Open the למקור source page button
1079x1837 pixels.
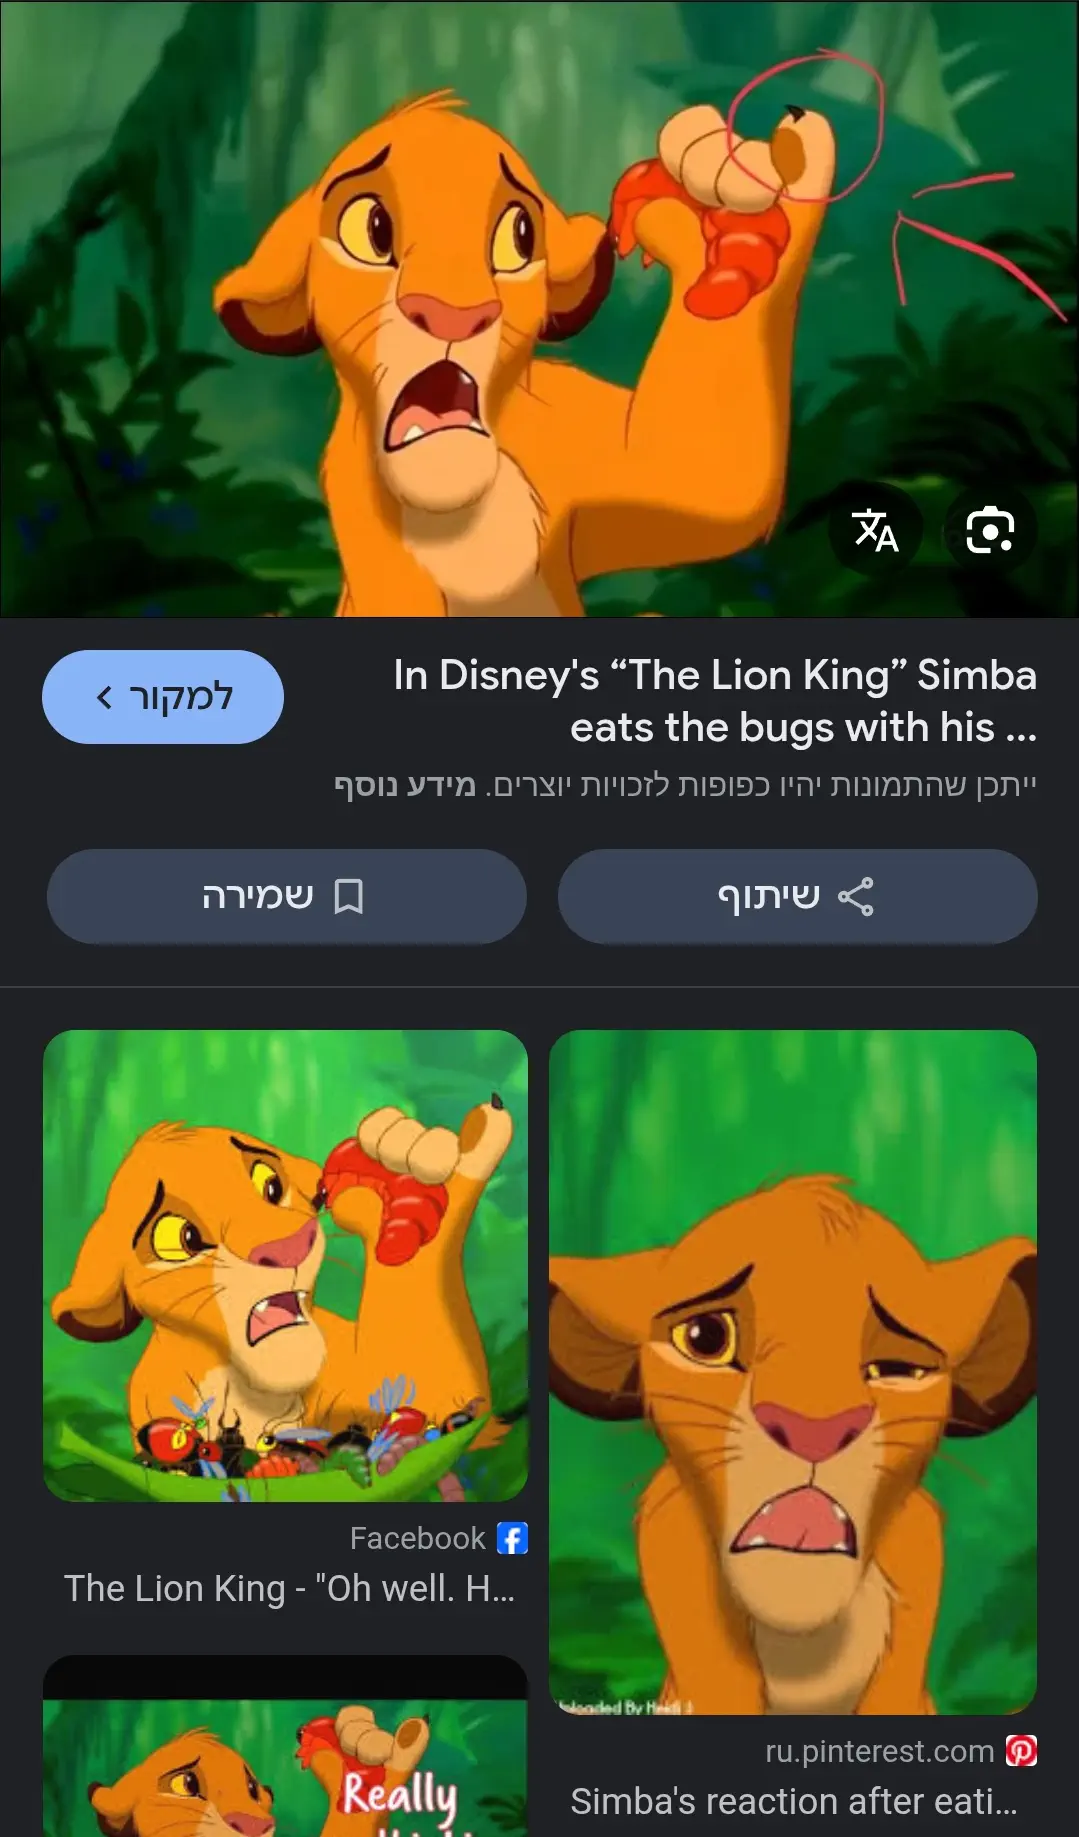[163, 697]
